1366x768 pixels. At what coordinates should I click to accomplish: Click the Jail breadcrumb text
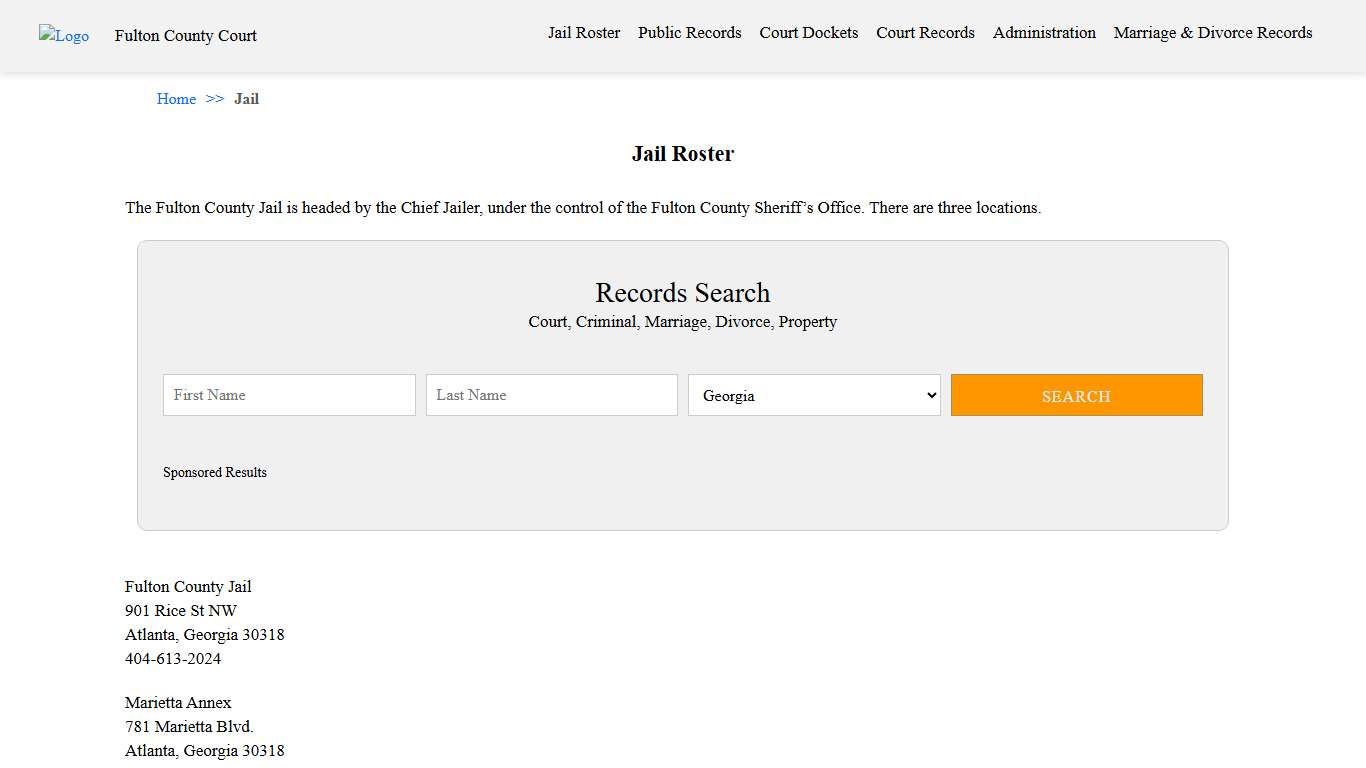246,99
